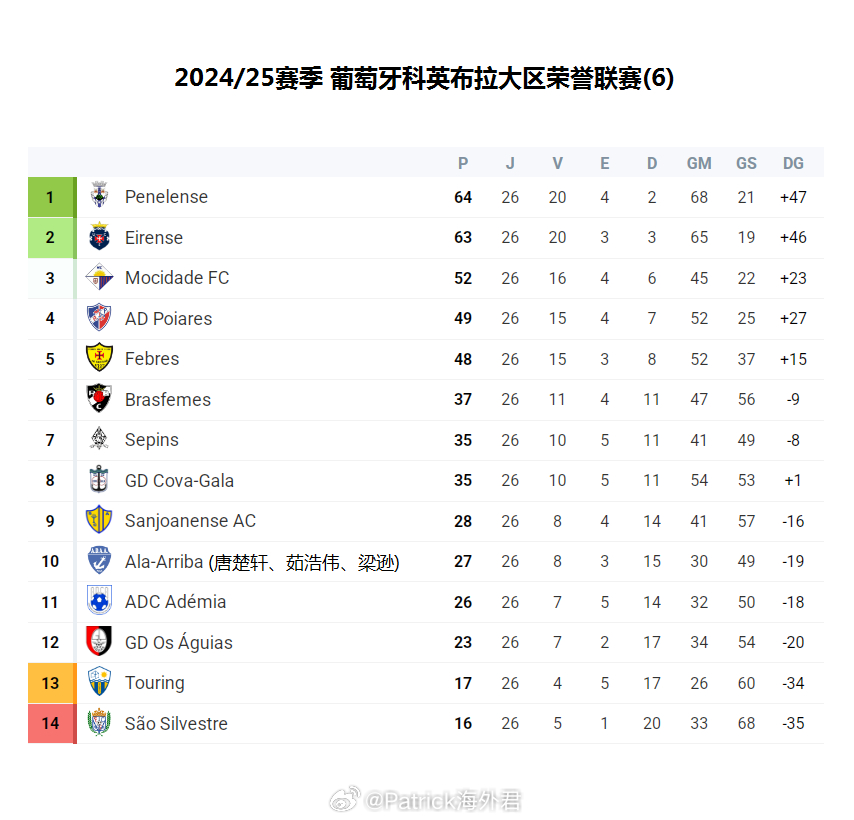Click the Penelense club crest

click(99, 195)
